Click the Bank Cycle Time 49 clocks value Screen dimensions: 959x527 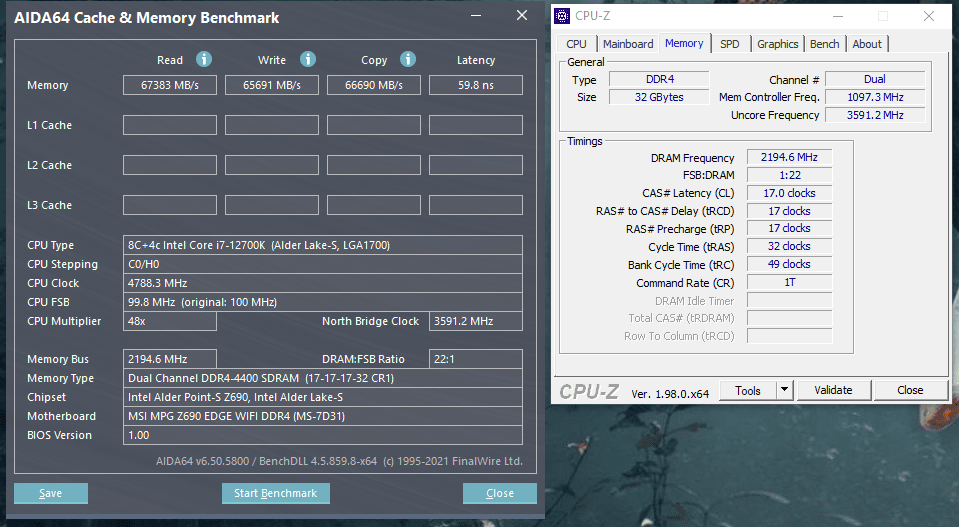pos(790,264)
